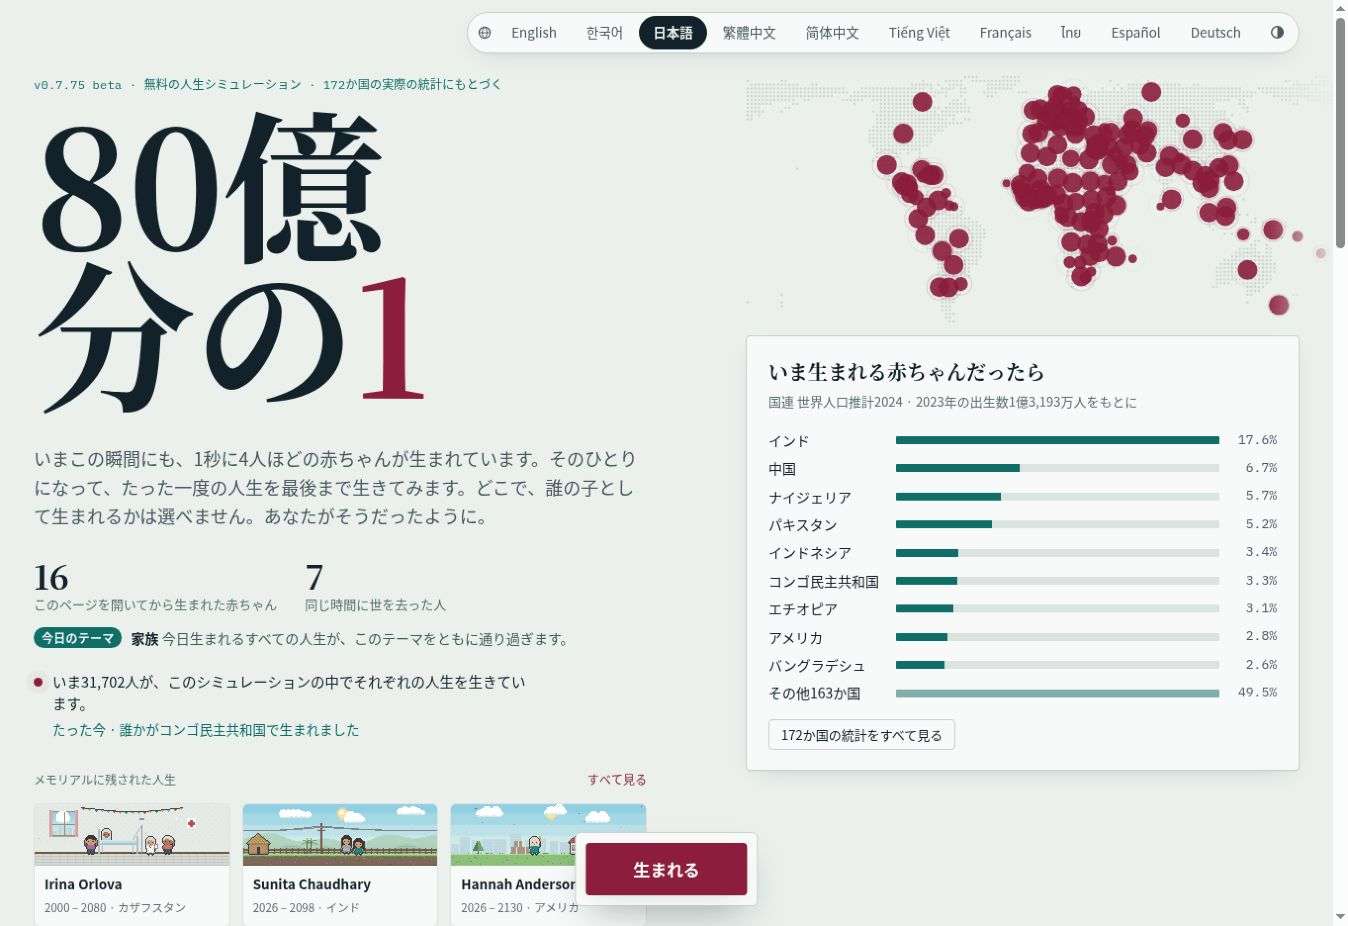
Task: Click the バングラデシュ row label
Action: (817, 665)
